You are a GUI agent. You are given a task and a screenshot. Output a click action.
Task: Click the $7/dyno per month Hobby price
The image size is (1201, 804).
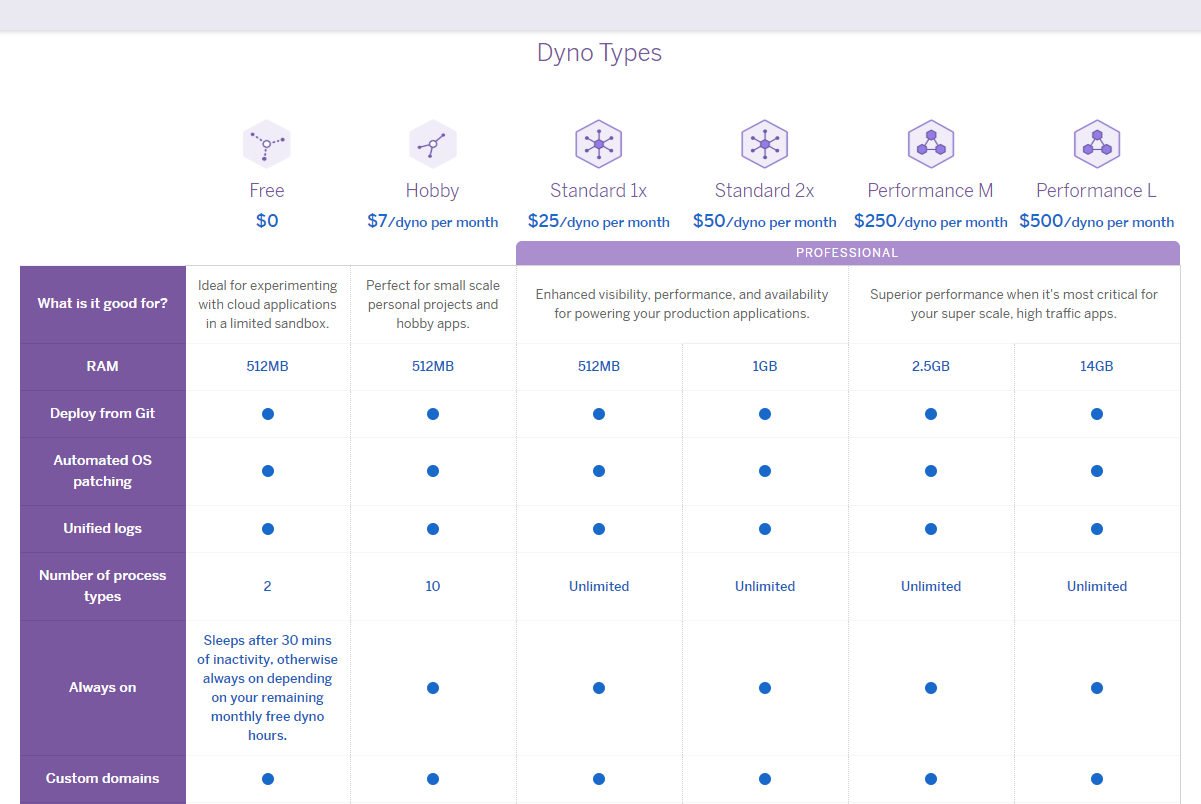pyautogui.click(x=433, y=222)
